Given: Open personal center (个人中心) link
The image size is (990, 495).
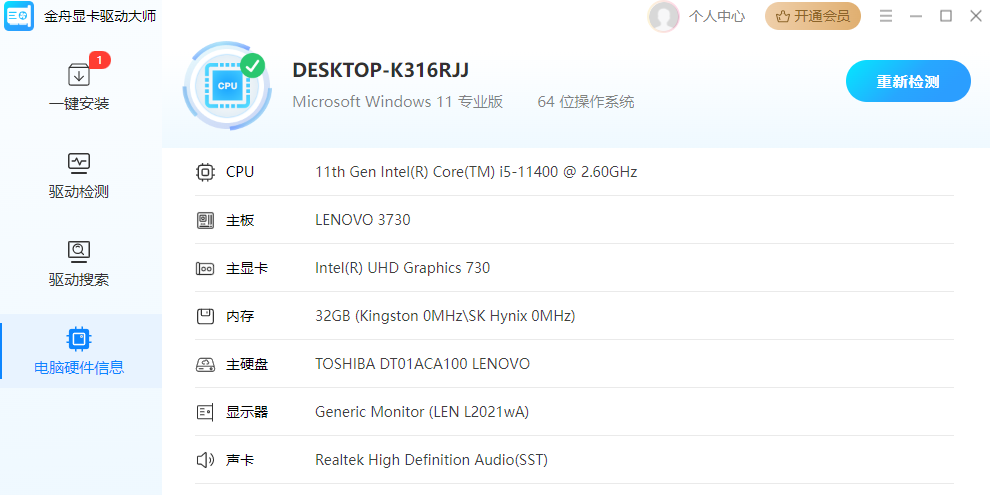Looking at the screenshot, I should click(x=717, y=16).
